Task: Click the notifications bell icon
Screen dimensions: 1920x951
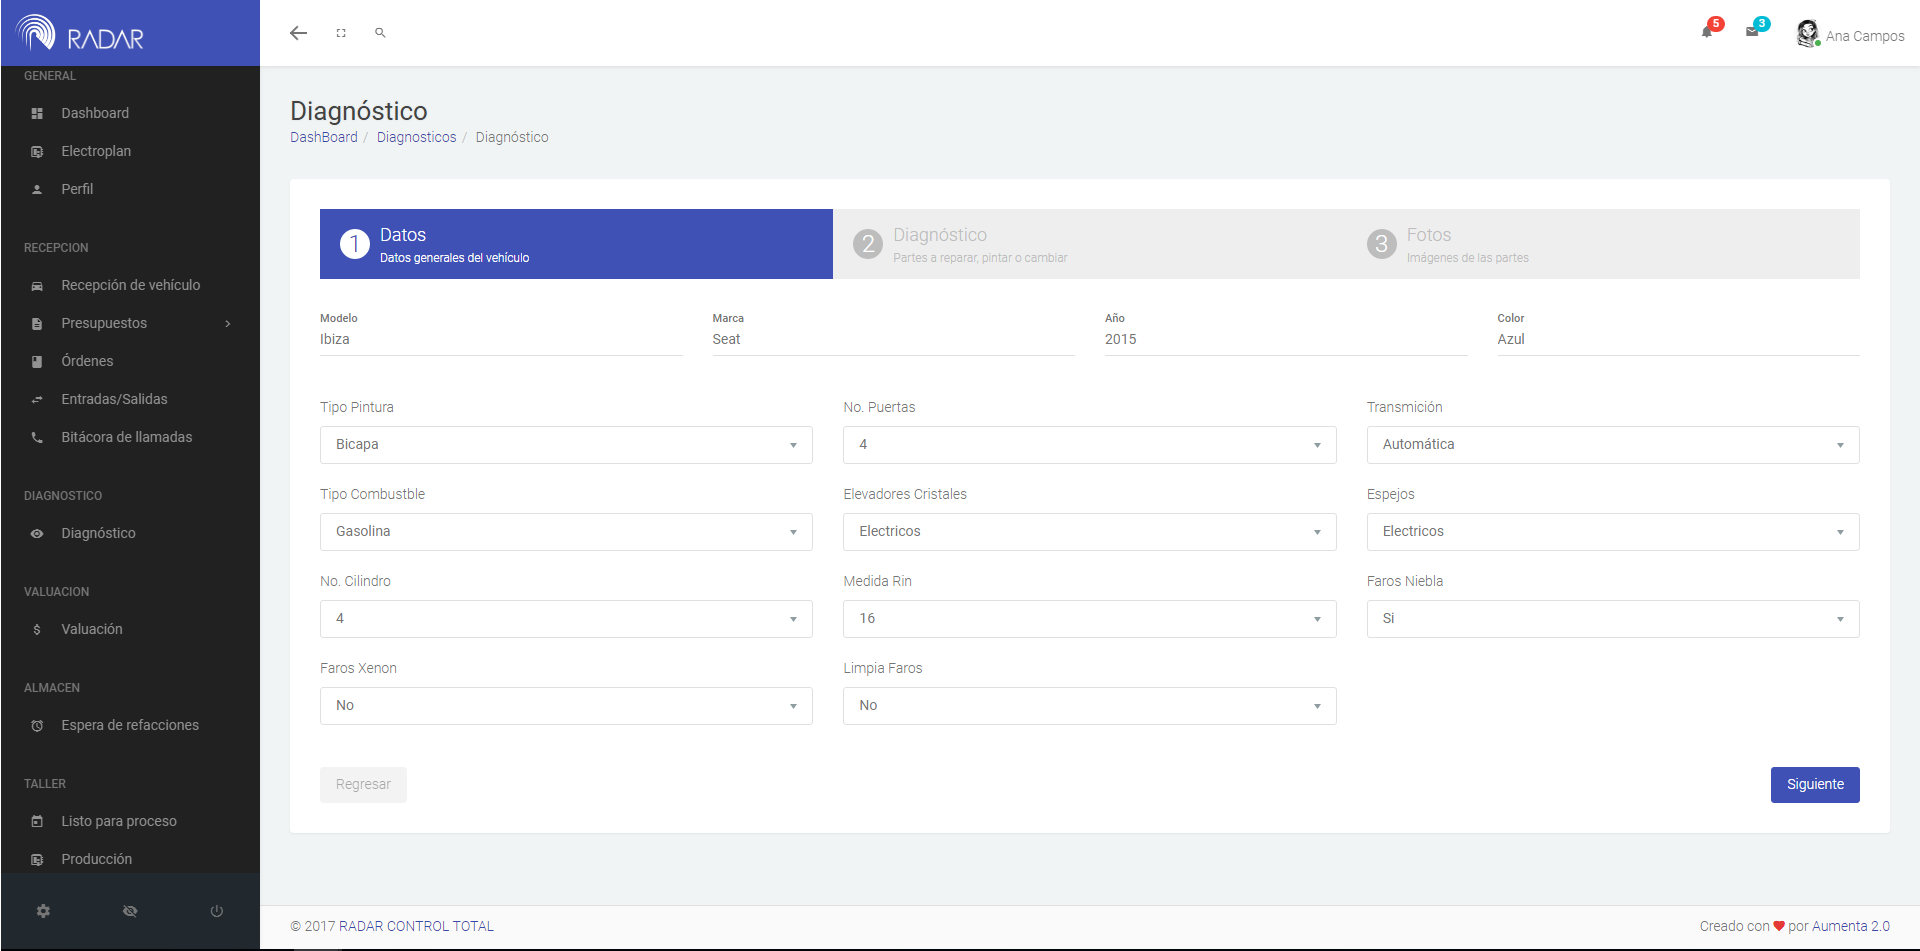Action: [x=1708, y=32]
